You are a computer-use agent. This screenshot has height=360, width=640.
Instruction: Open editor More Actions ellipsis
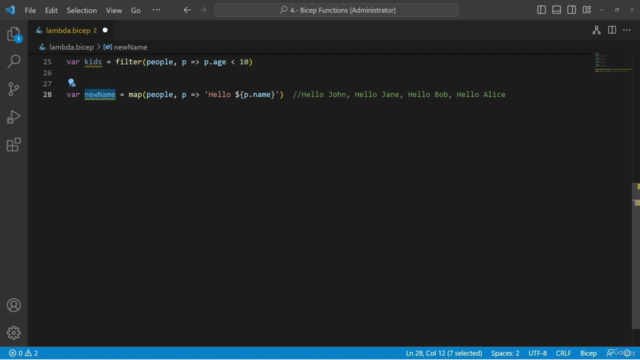coord(627,30)
